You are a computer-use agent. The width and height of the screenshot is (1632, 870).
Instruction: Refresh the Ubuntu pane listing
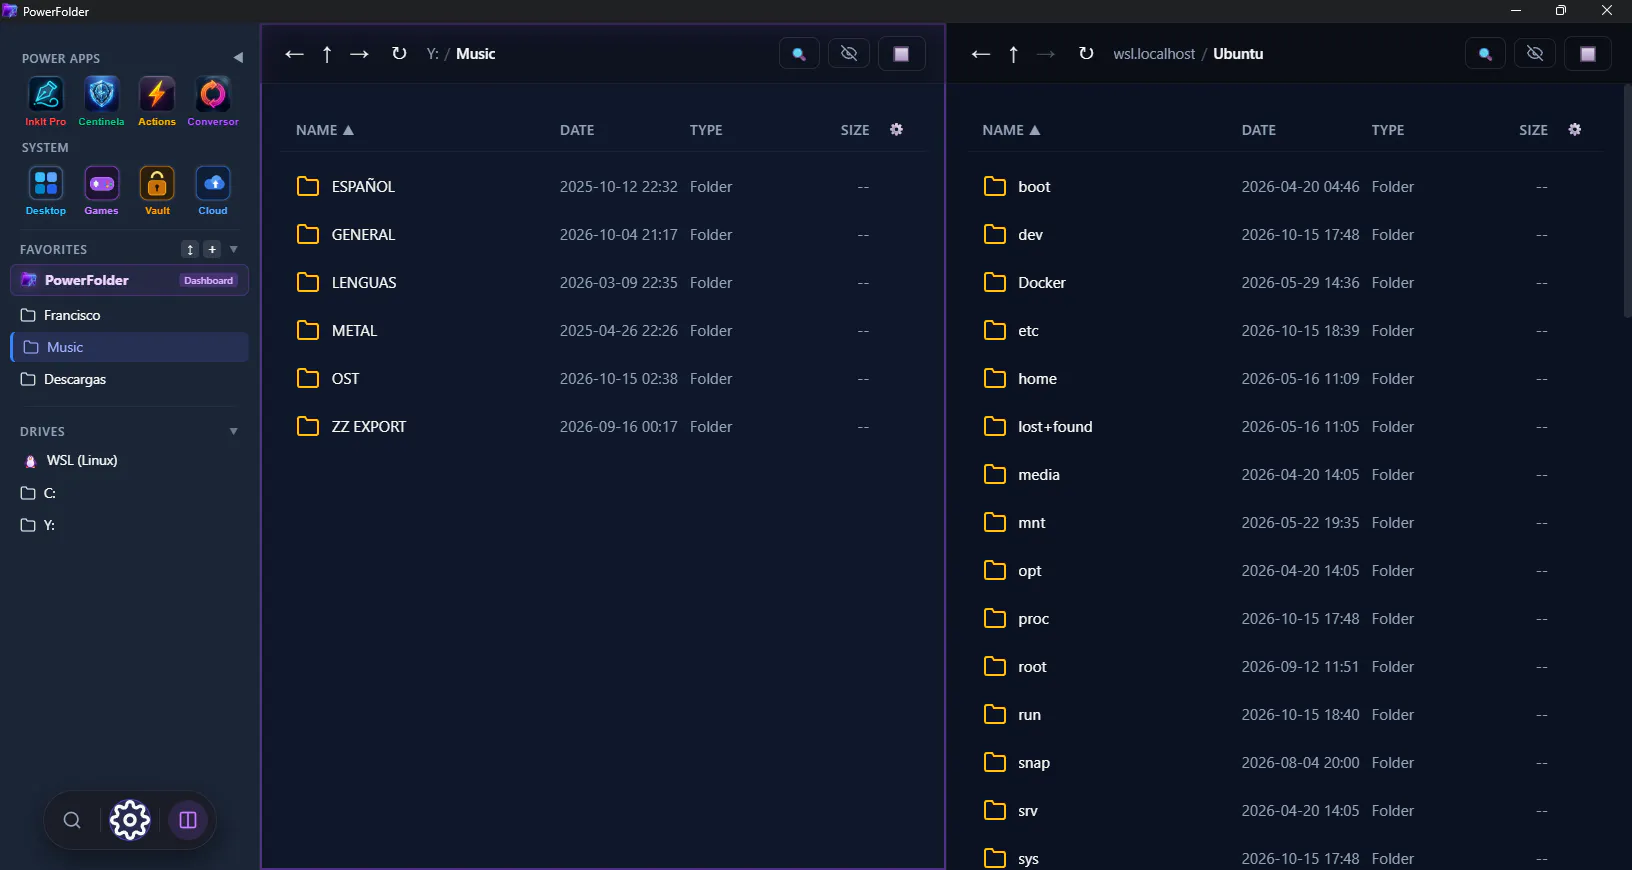click(1086, 54)
